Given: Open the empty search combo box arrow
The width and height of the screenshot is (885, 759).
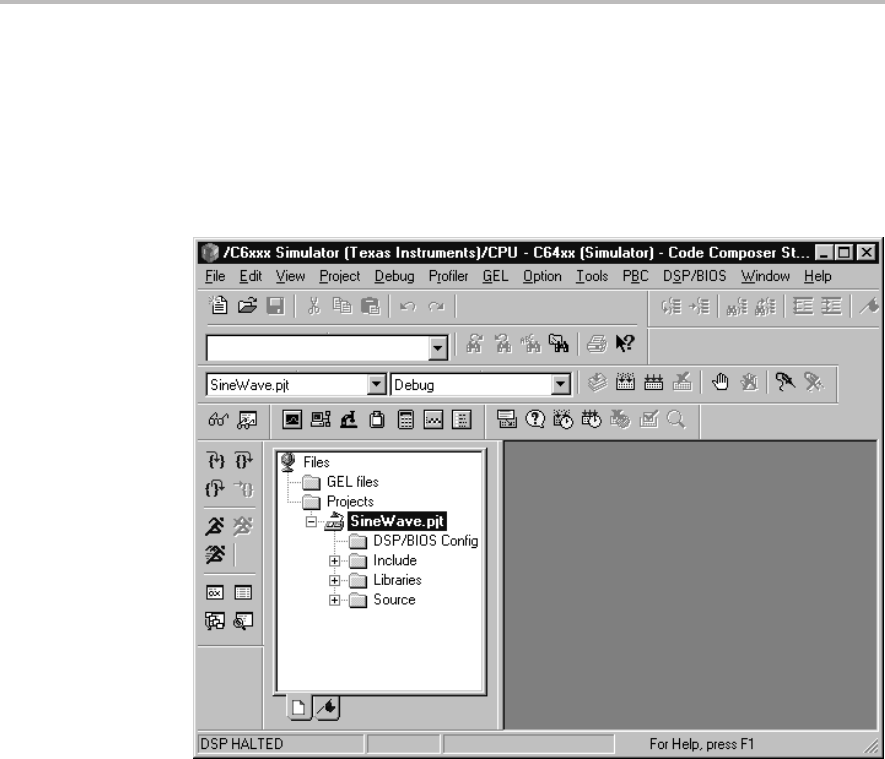Looking at the screenshot, I should coord(437,348).
